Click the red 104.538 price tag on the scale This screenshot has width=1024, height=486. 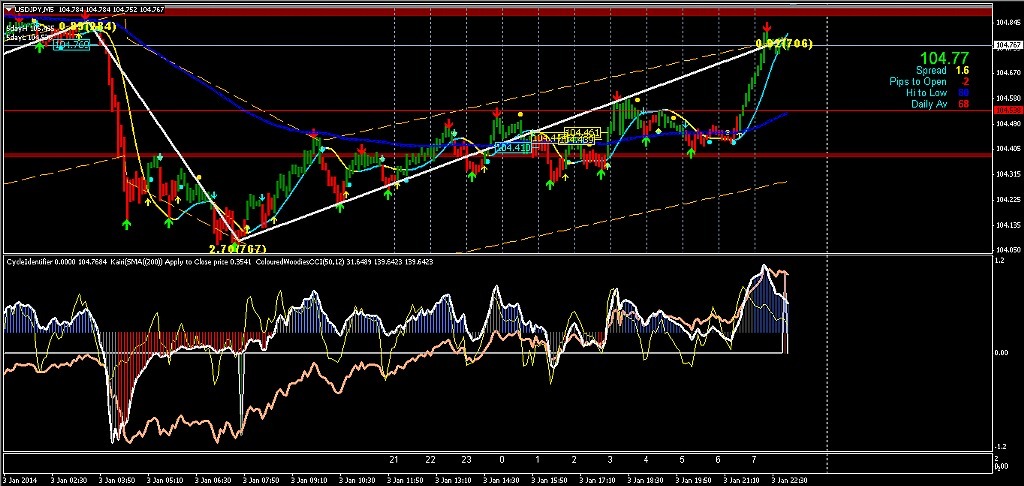coord(1007,111)
